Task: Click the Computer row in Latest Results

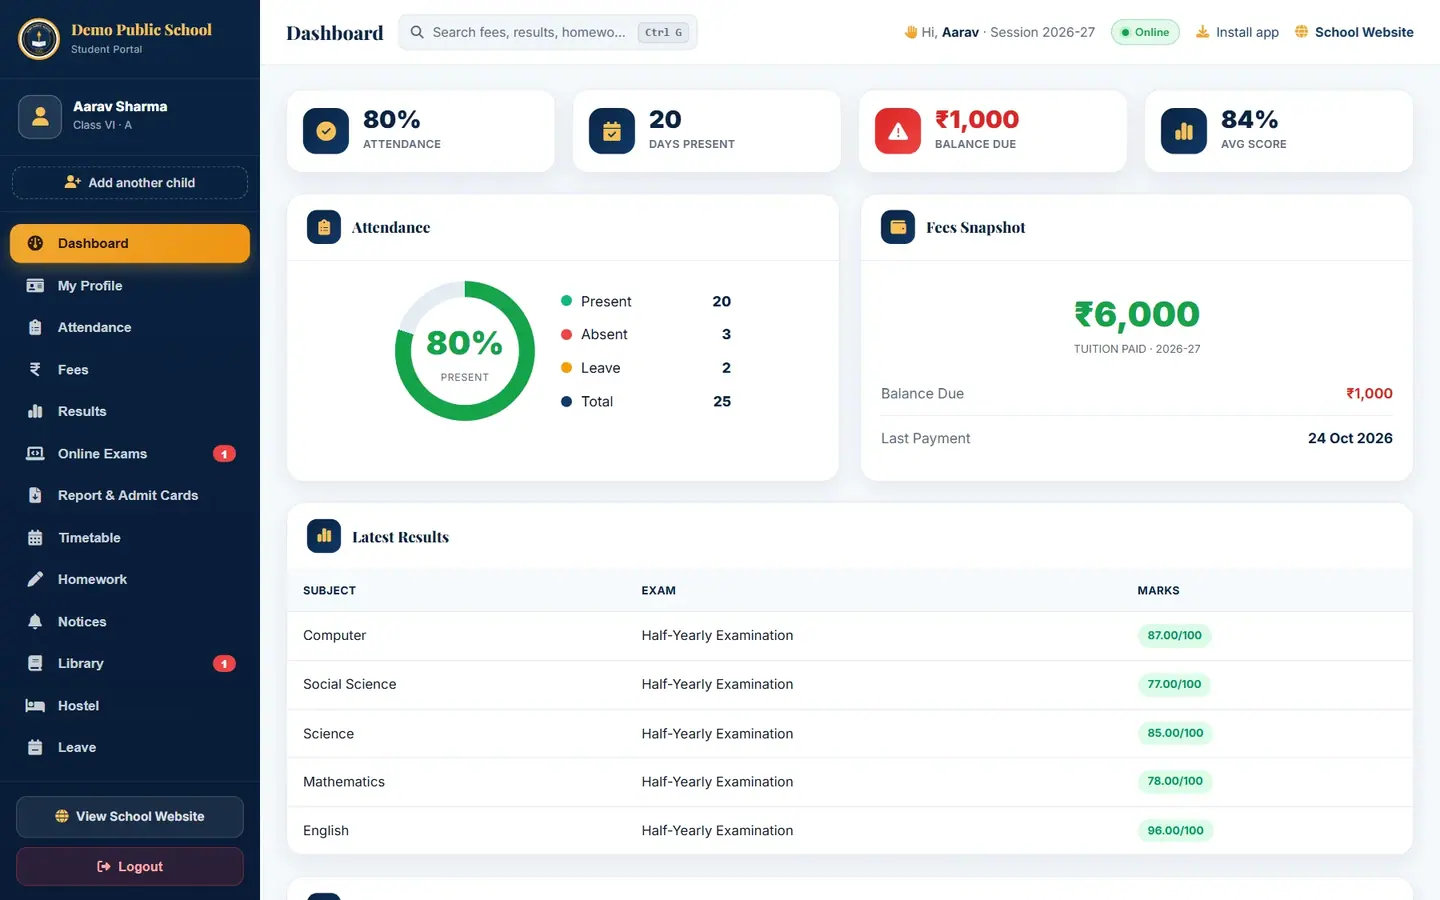Action: coord(850,636)
